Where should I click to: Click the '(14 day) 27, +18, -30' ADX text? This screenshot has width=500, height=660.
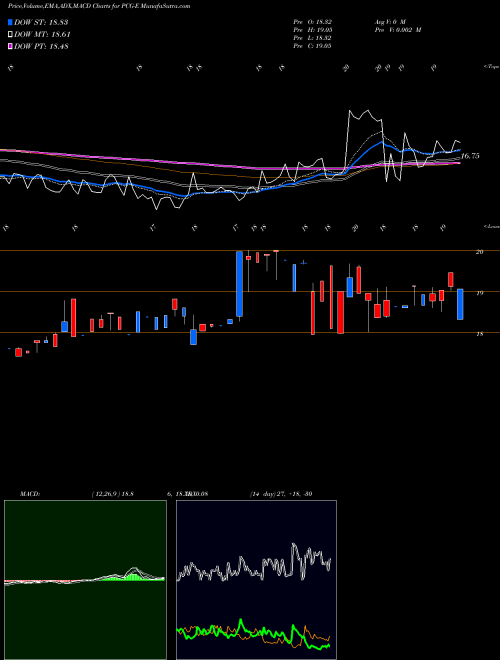point(281,494)
